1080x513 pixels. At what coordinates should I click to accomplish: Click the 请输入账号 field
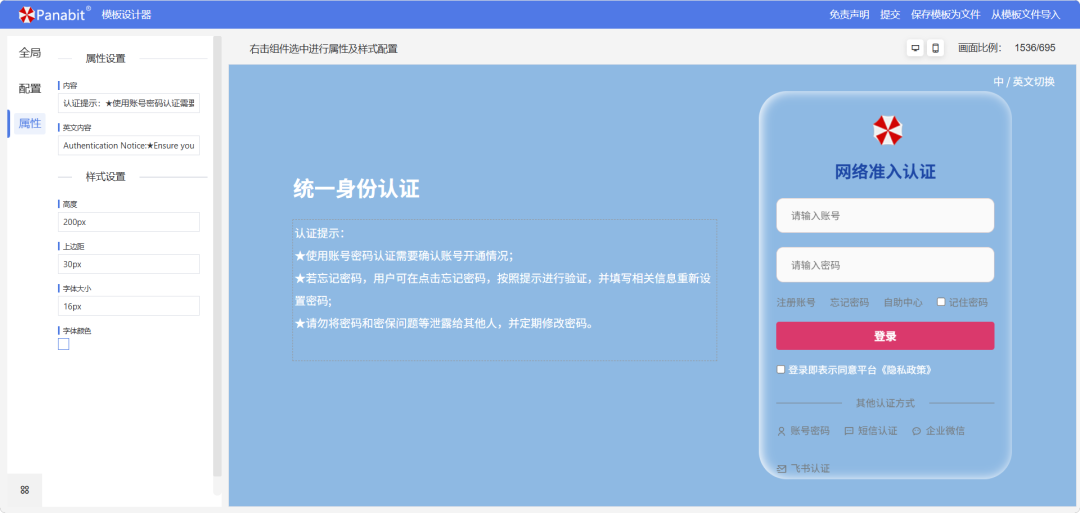[885, 216]
